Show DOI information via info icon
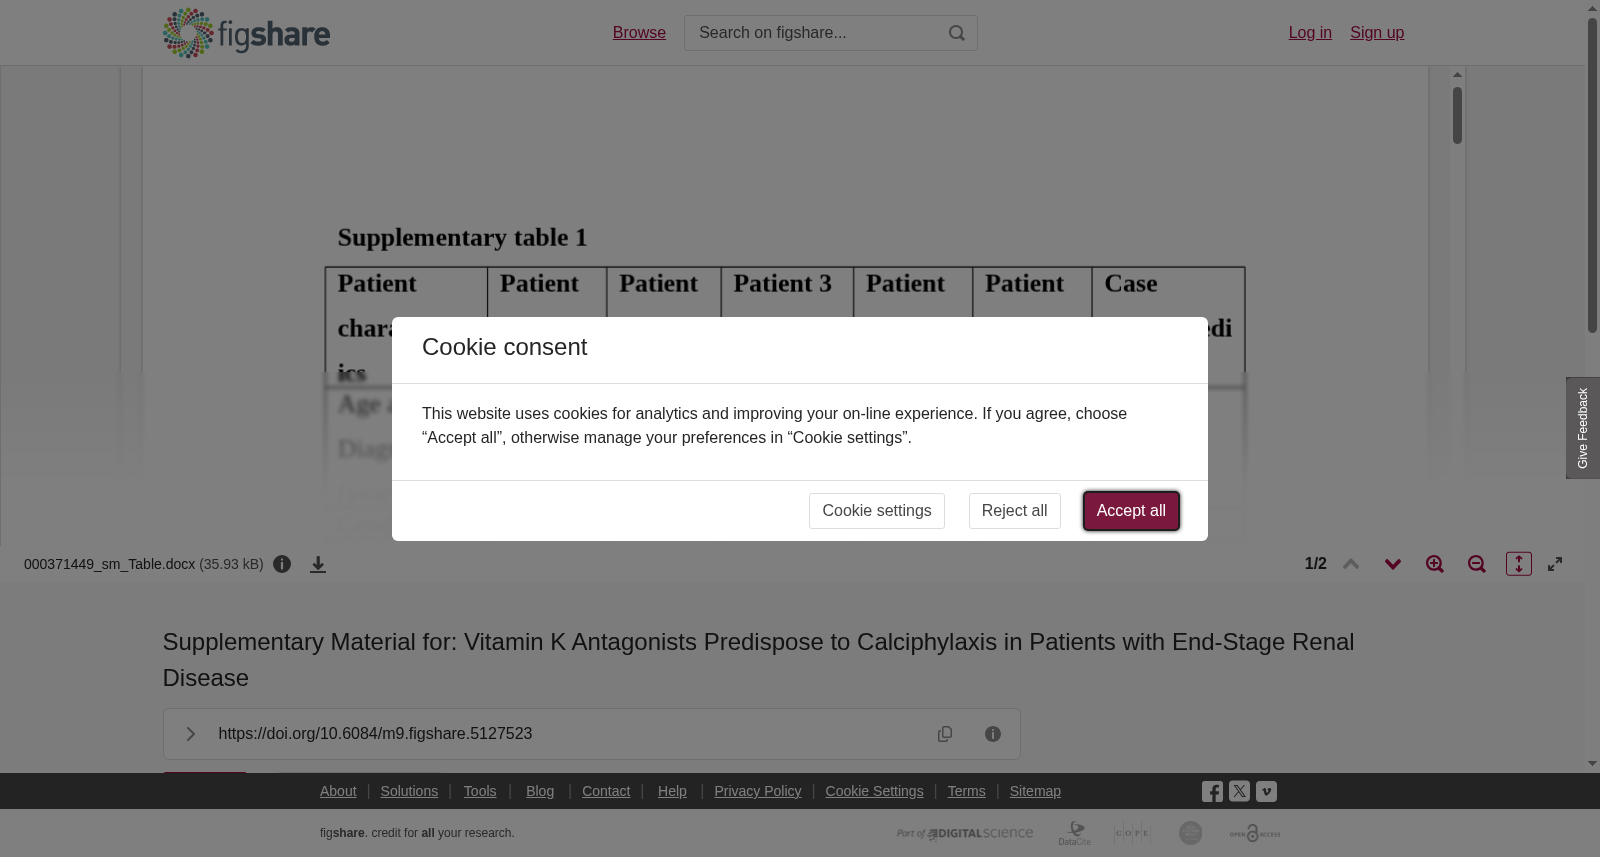Image resolution: width=1600 pixels, height=857 pixels. [993, 734]
